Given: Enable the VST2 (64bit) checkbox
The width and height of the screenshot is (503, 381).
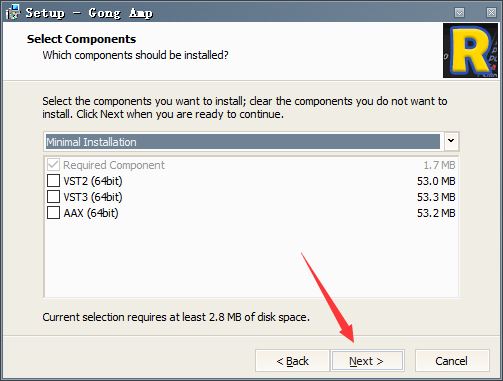Looking at the screenshot, I should pyautogui.click(x=53, y=181).
